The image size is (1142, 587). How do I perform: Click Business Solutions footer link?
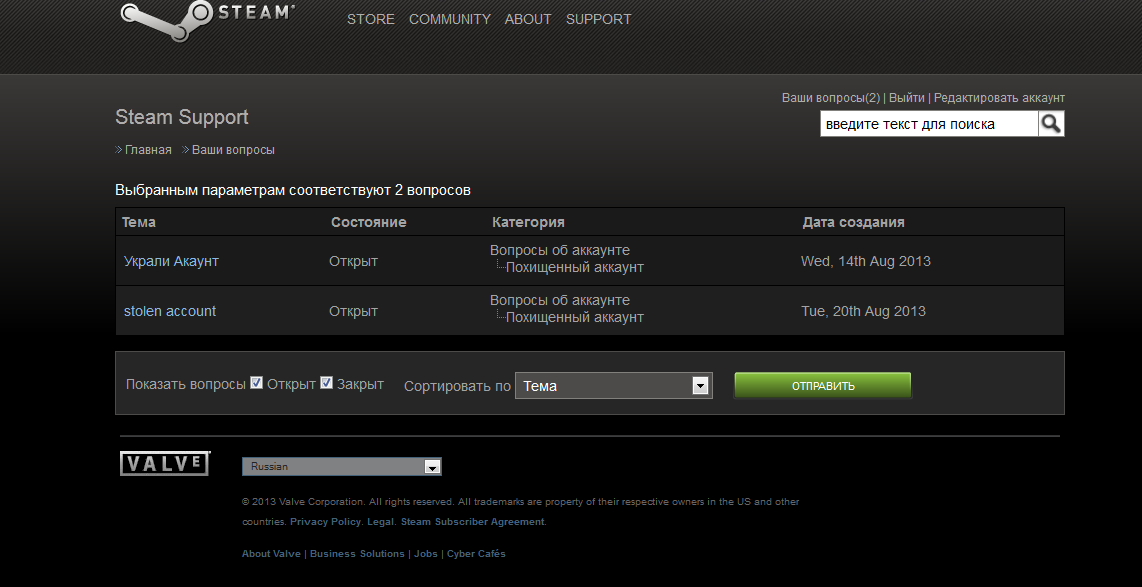357,553
